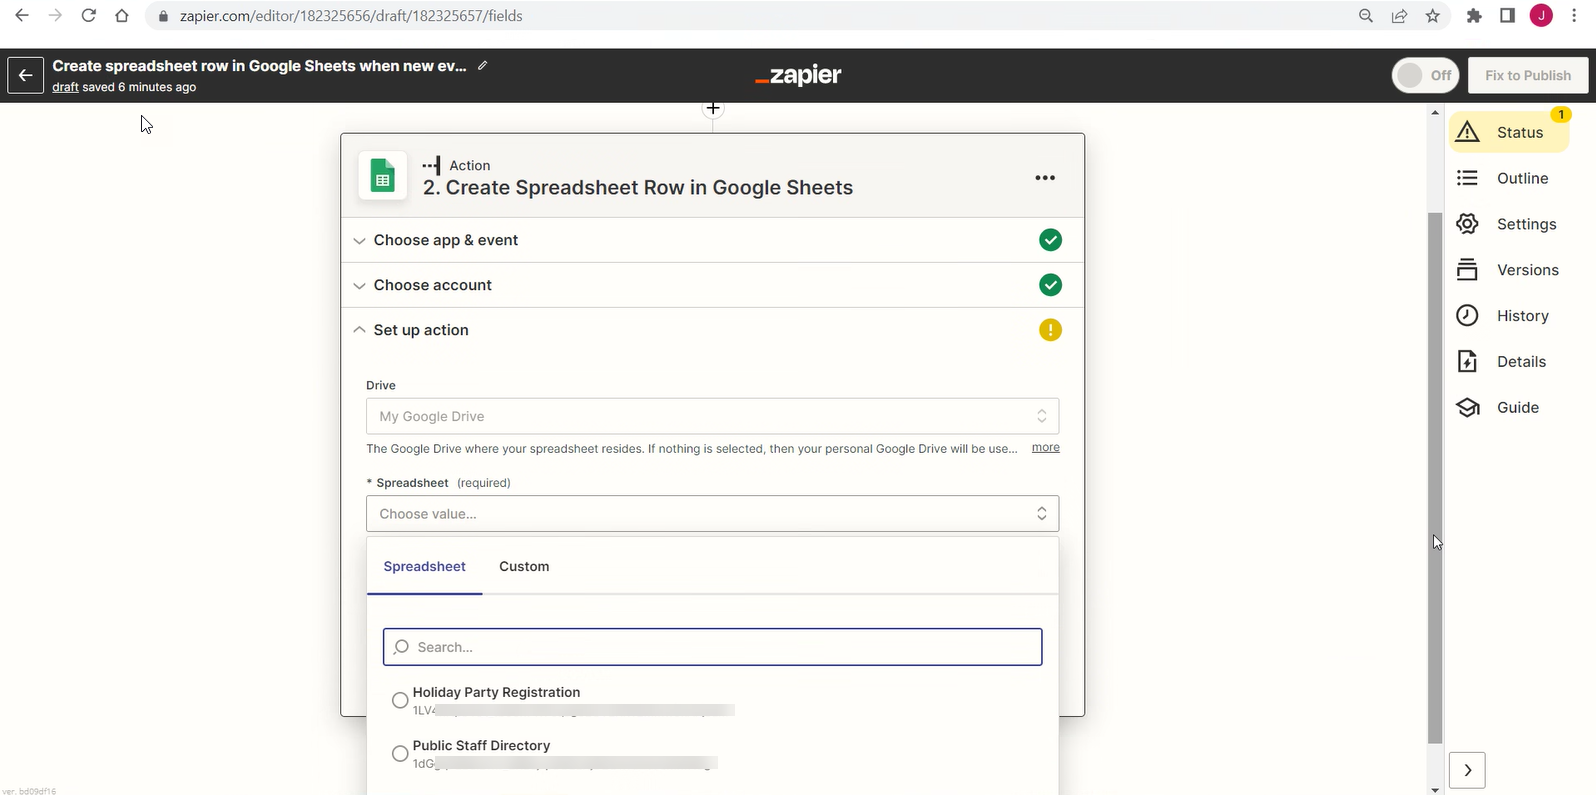Bookmark this page with the star
This screenshot has width=1596, height=795.
1433,16
